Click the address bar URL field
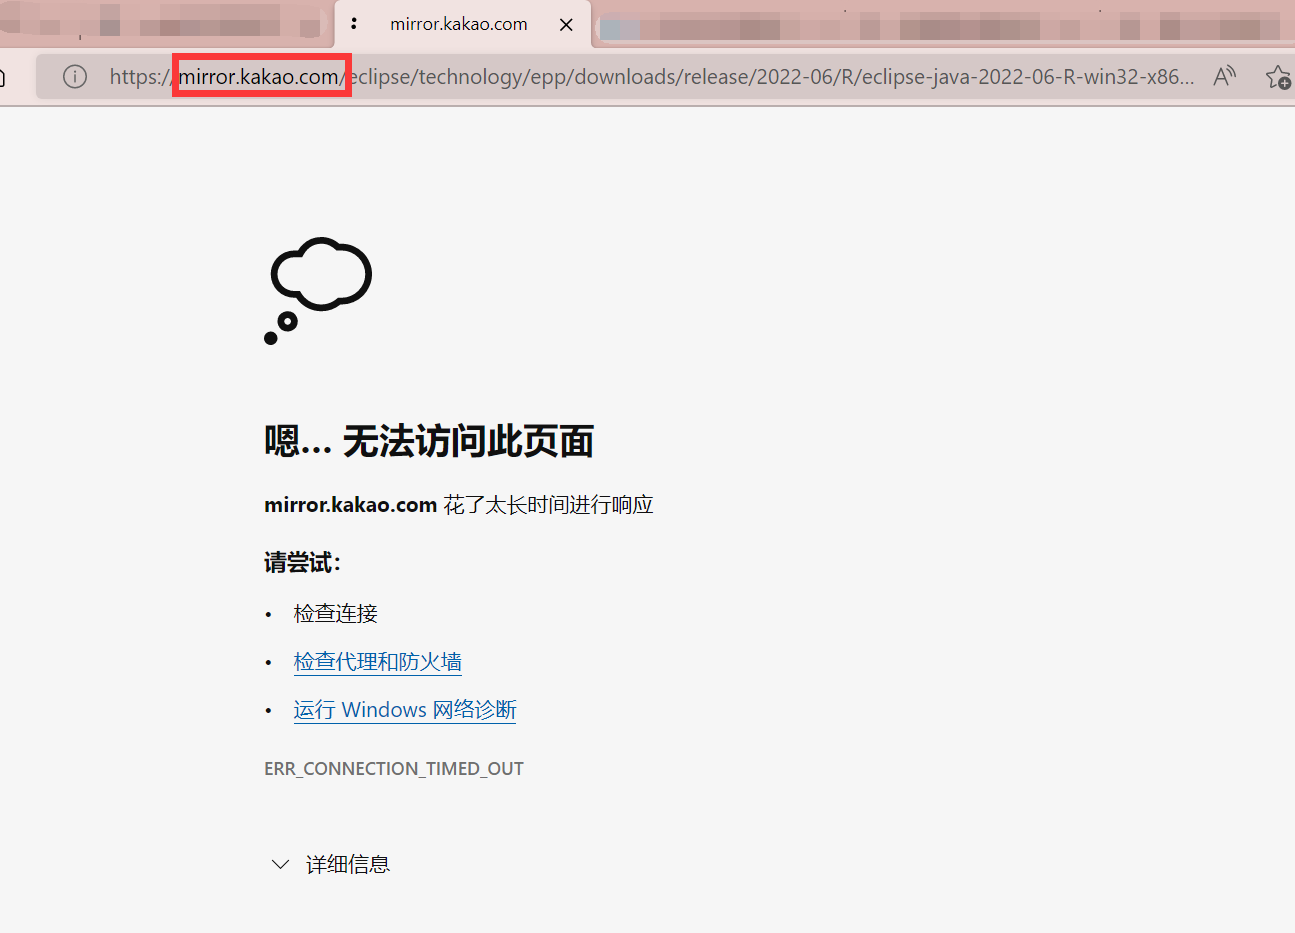This screenshot has height=933, width=1295. coord(652,77)
